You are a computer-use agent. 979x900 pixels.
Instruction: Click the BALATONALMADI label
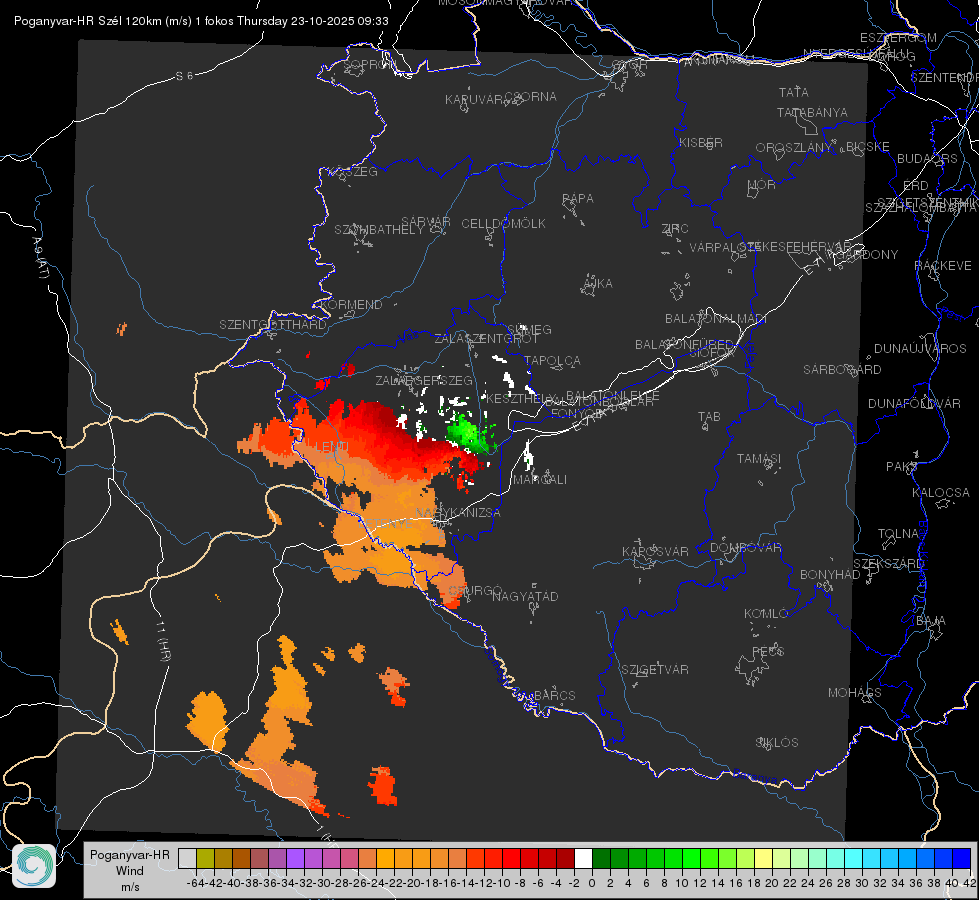click(716, 319)
